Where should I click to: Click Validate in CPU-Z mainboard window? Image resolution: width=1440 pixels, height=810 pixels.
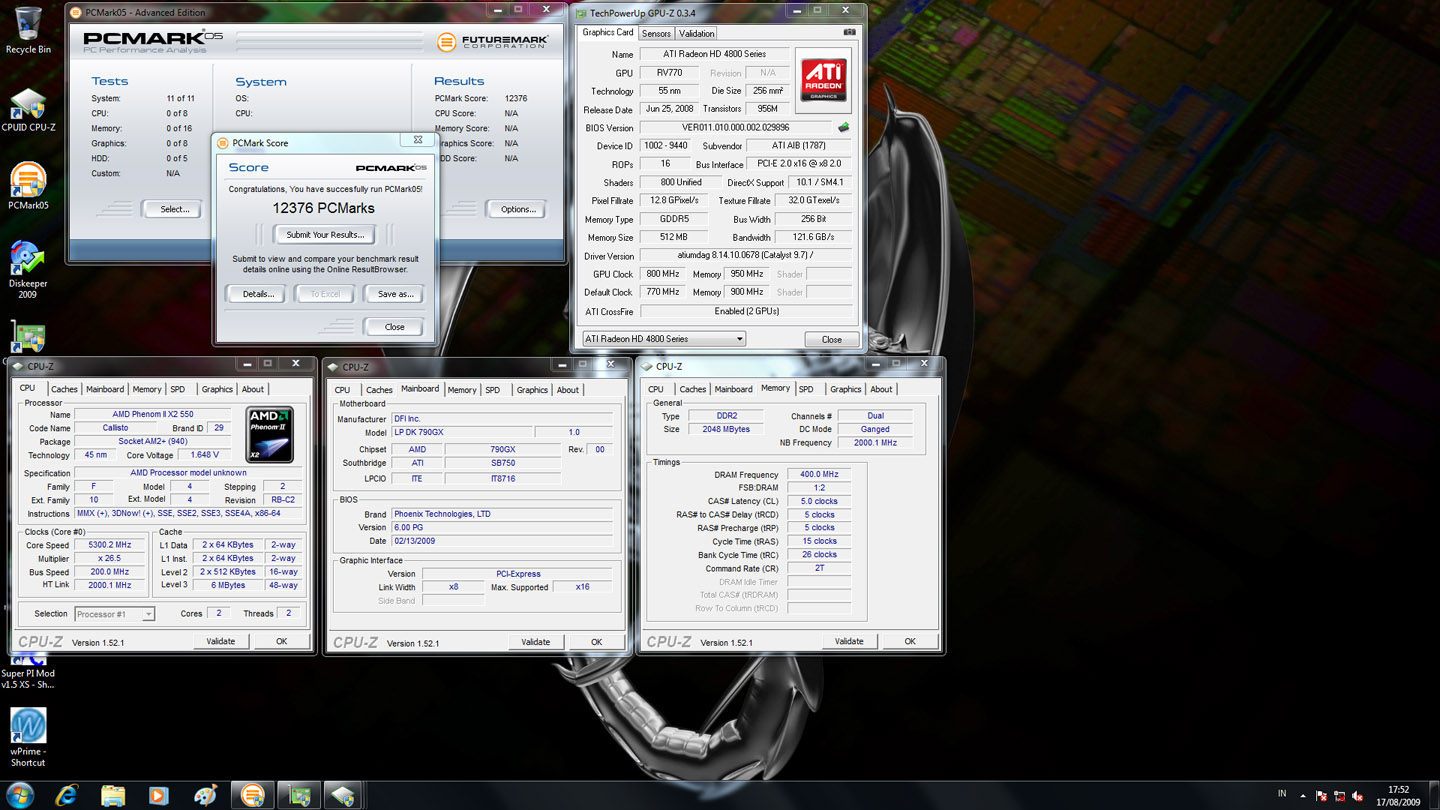(535, 642)
